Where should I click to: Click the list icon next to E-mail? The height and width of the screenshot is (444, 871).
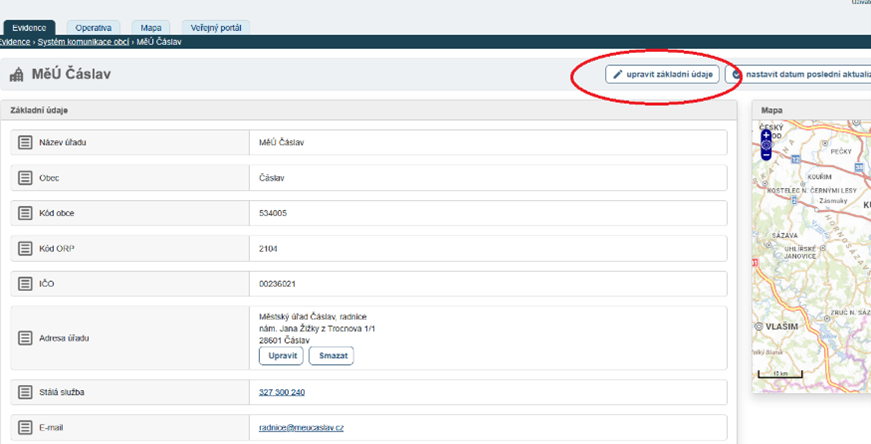tap(25, 427)
